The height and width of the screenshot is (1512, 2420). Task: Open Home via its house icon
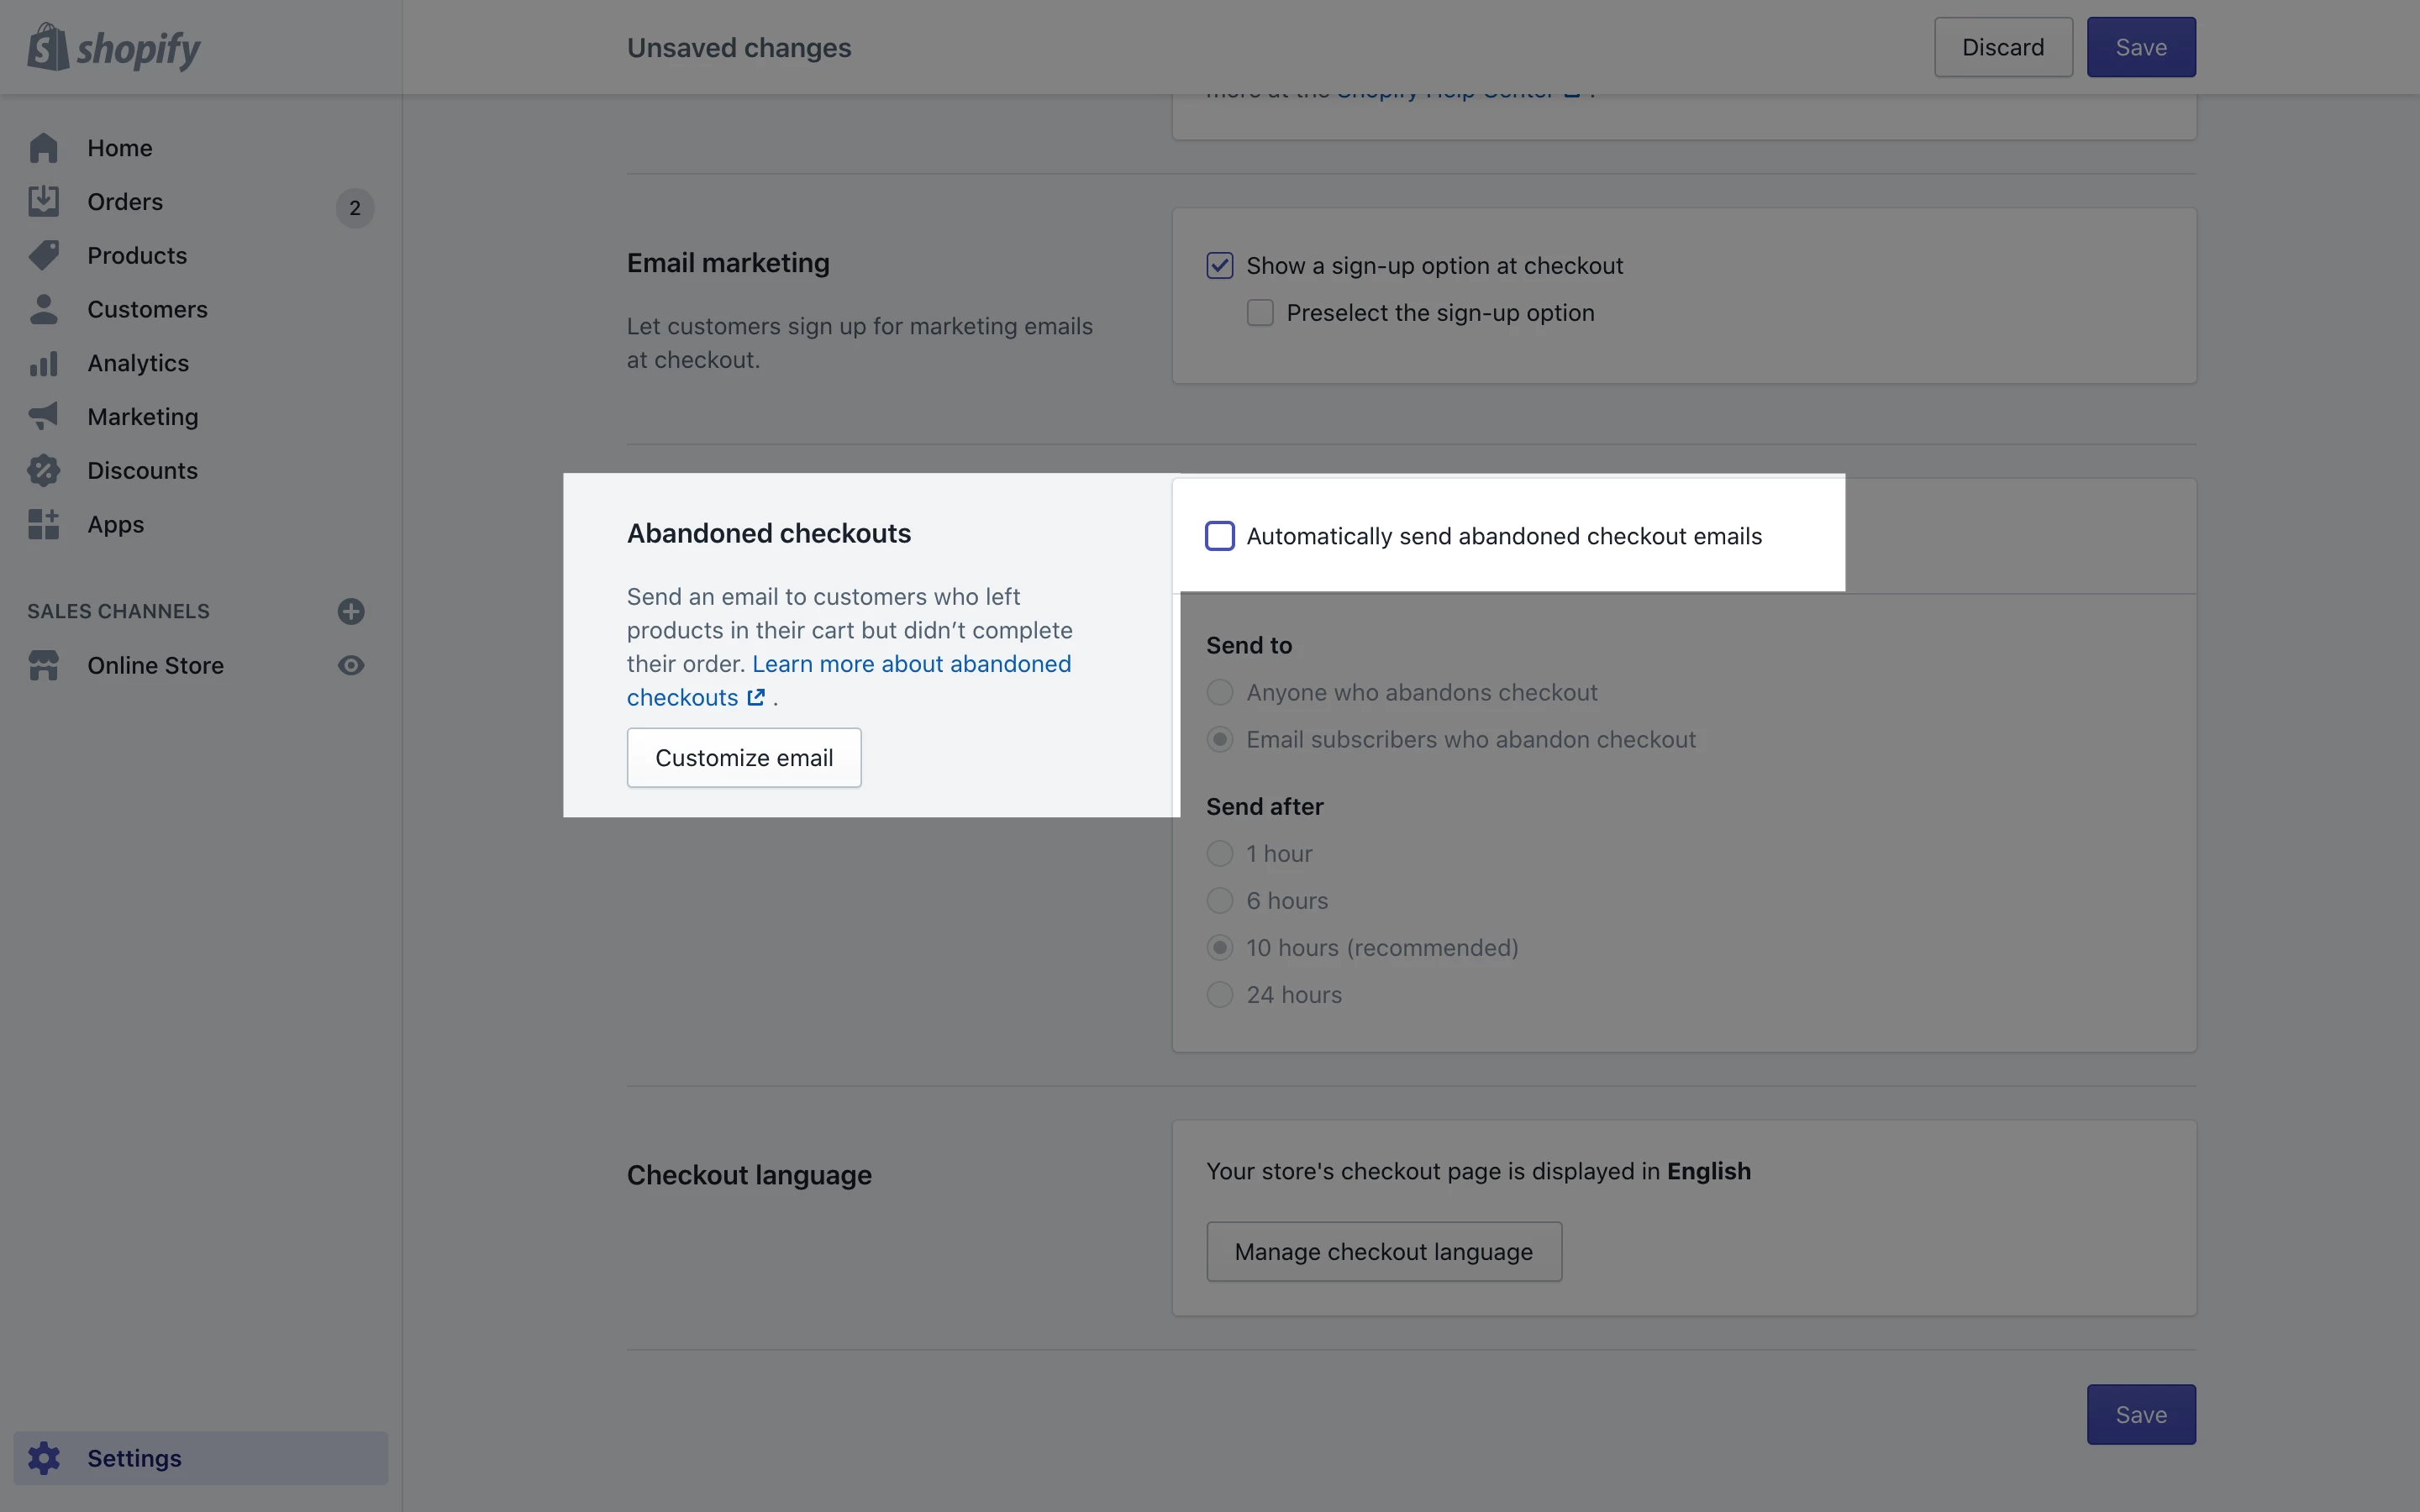(x=44, y=148)
